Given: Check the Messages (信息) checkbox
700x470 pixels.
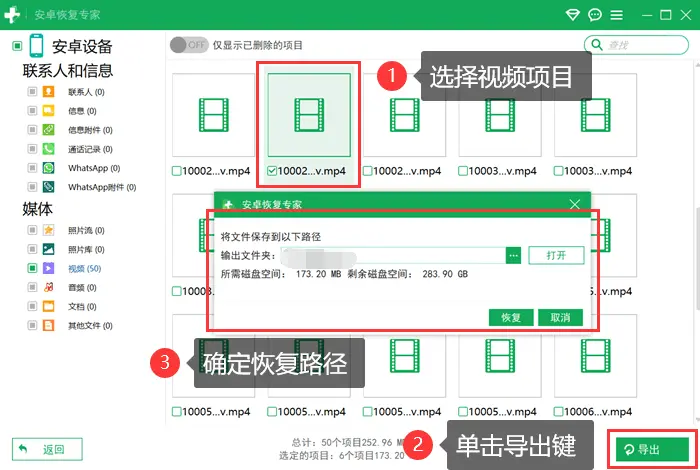Looking at the screenshot, I should pyautogui.click(x=32, y=111).
